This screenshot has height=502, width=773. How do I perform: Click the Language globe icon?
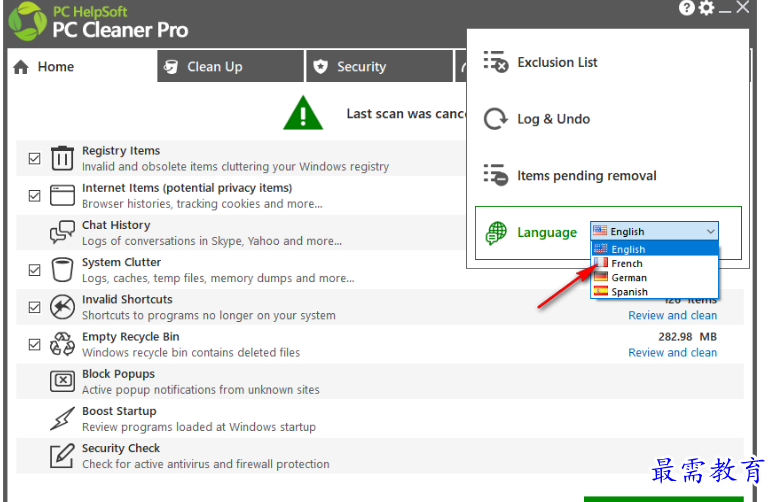496,233
